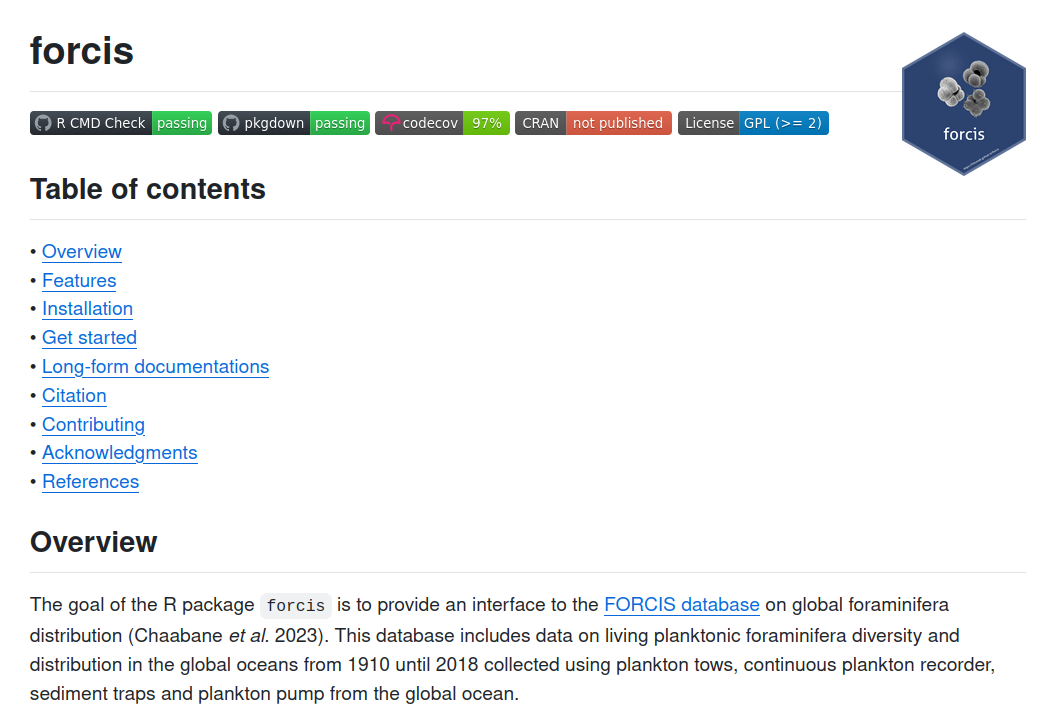Click the GitHub icon on R CMD Check badge
The width and height of the screenshot is (1058, 728).
click(x=43, y=123)
